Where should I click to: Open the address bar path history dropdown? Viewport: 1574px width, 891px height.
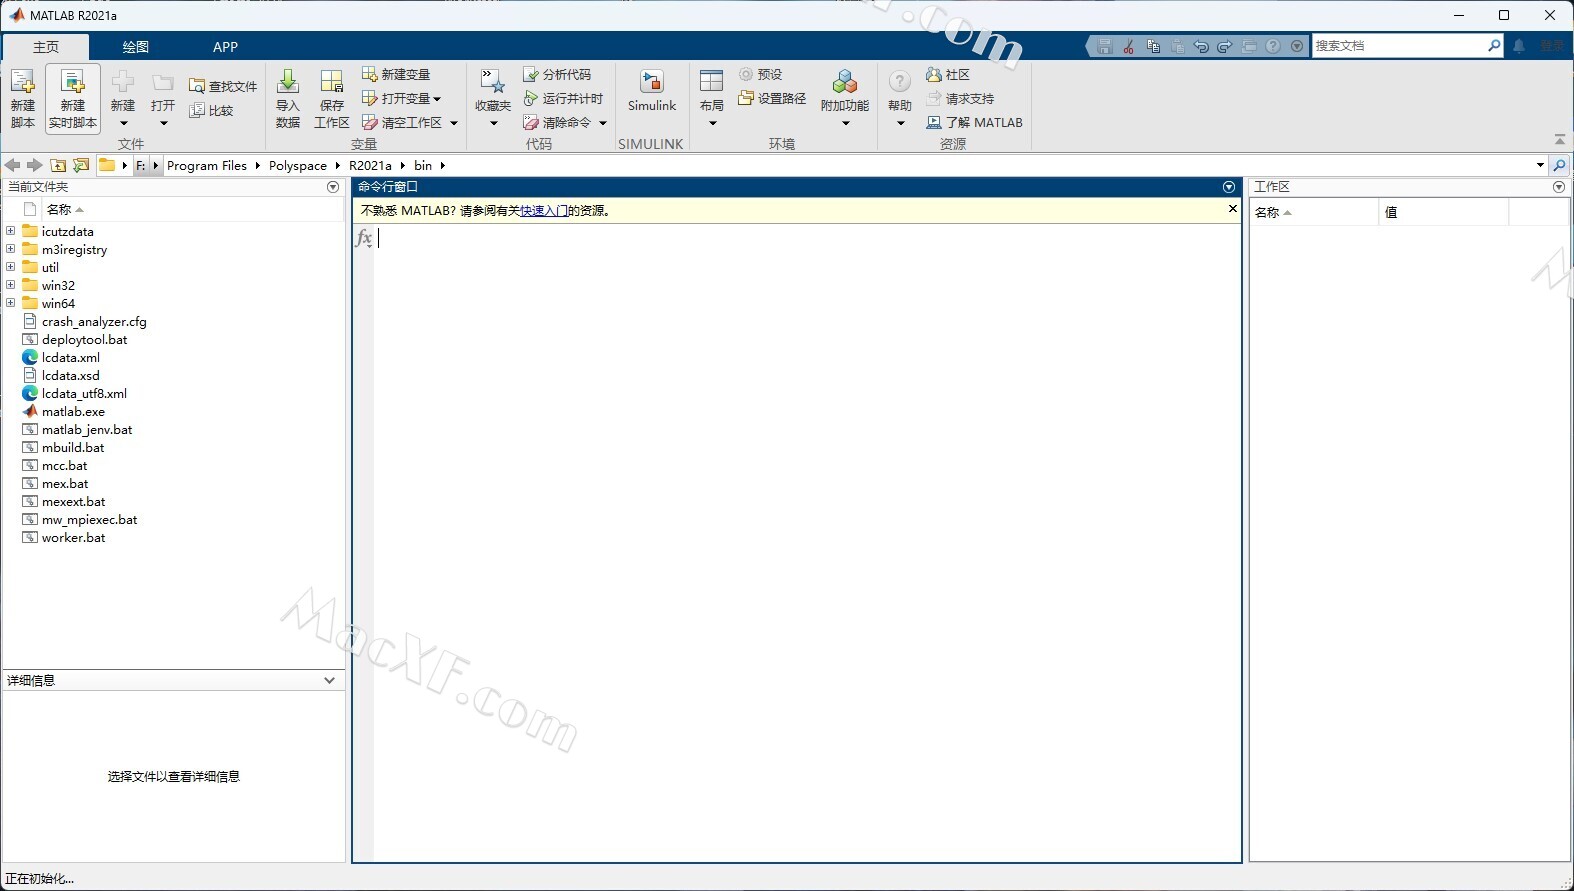click(x=1540, y=165)
